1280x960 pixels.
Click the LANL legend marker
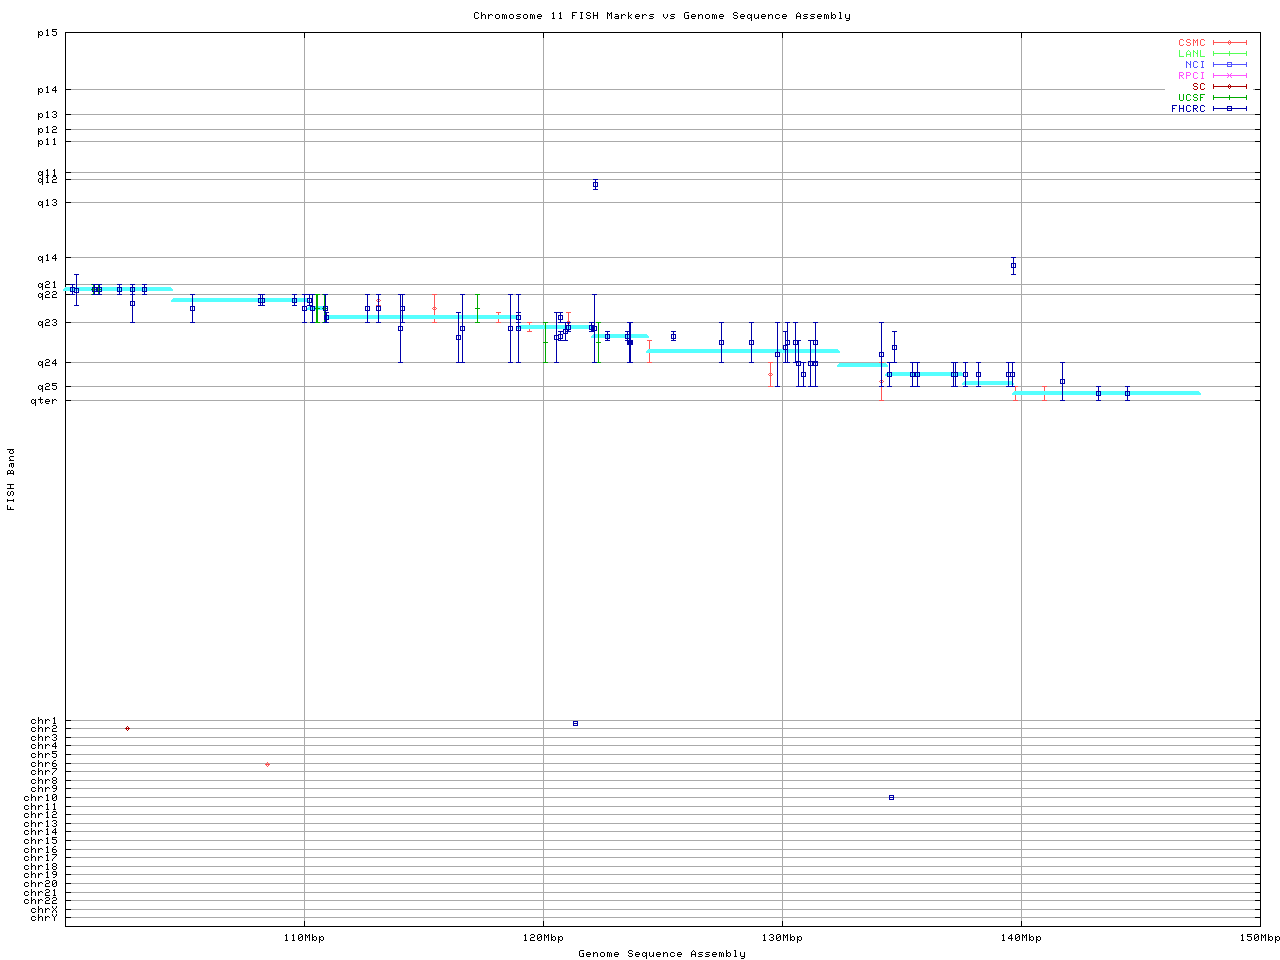1229,54
